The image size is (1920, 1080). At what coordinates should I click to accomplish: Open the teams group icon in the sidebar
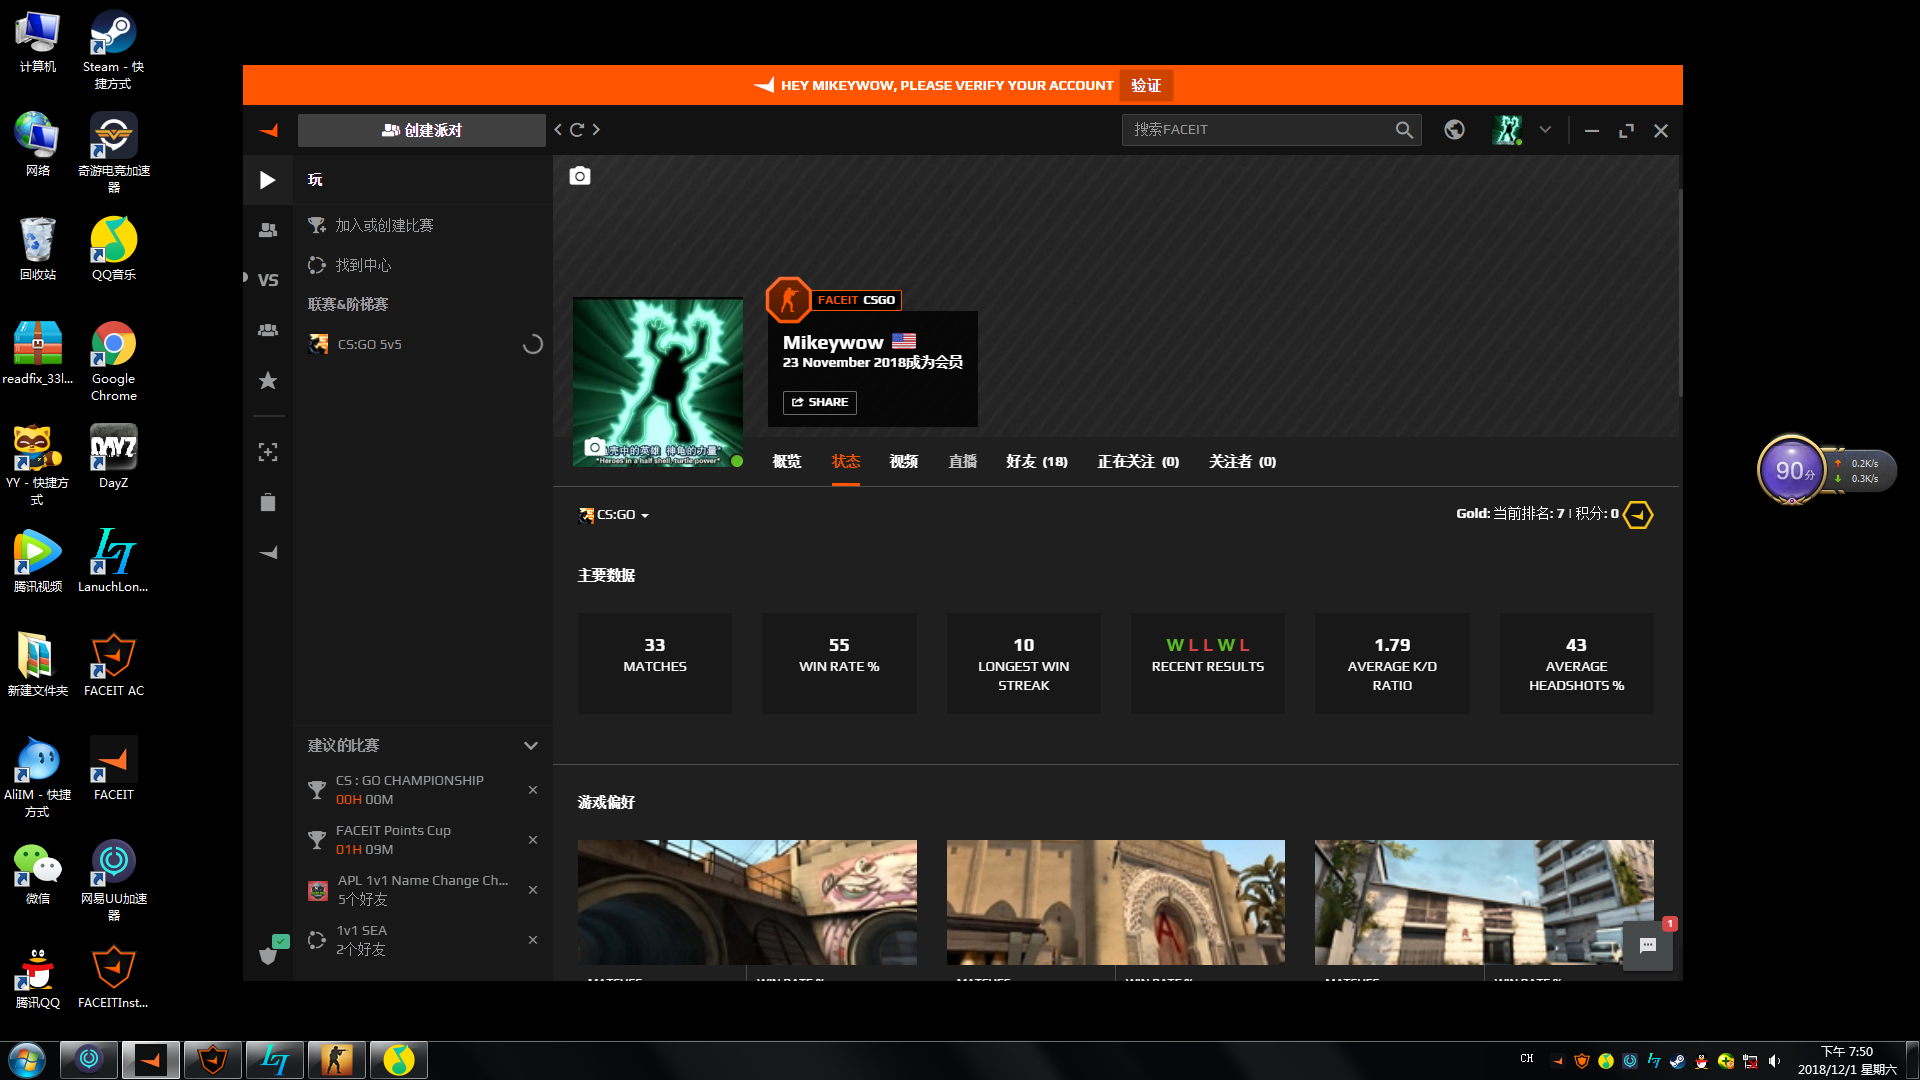click(x=268, y=330)
